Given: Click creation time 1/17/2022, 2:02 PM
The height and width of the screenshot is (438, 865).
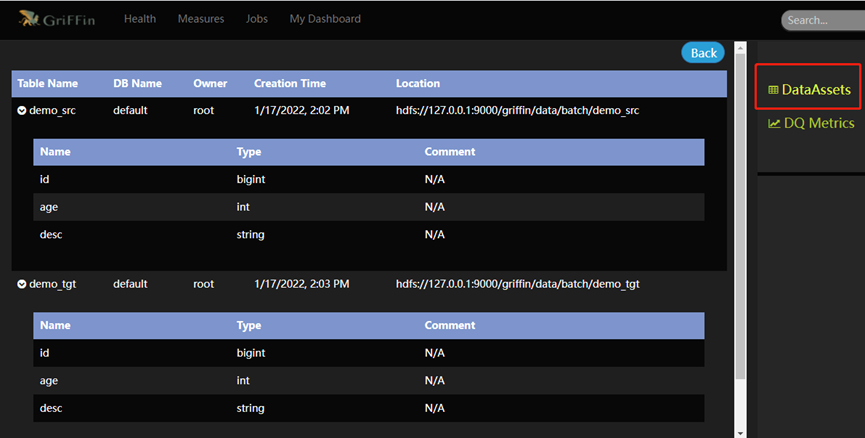Looking at the screenshot, I should pyautogui.click(x=301, y=110).
